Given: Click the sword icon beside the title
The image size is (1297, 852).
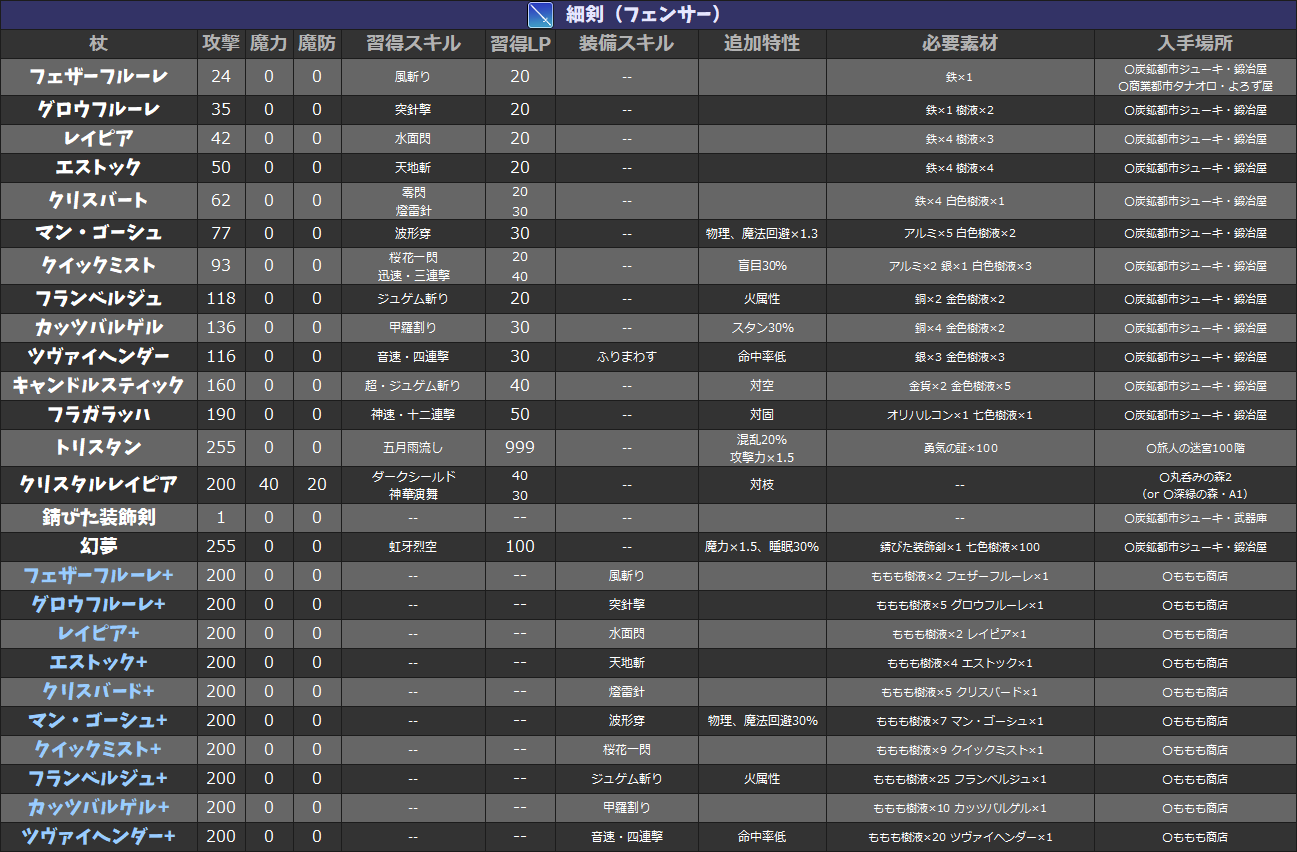Looking at the screenshot, I should pos(540,15).
